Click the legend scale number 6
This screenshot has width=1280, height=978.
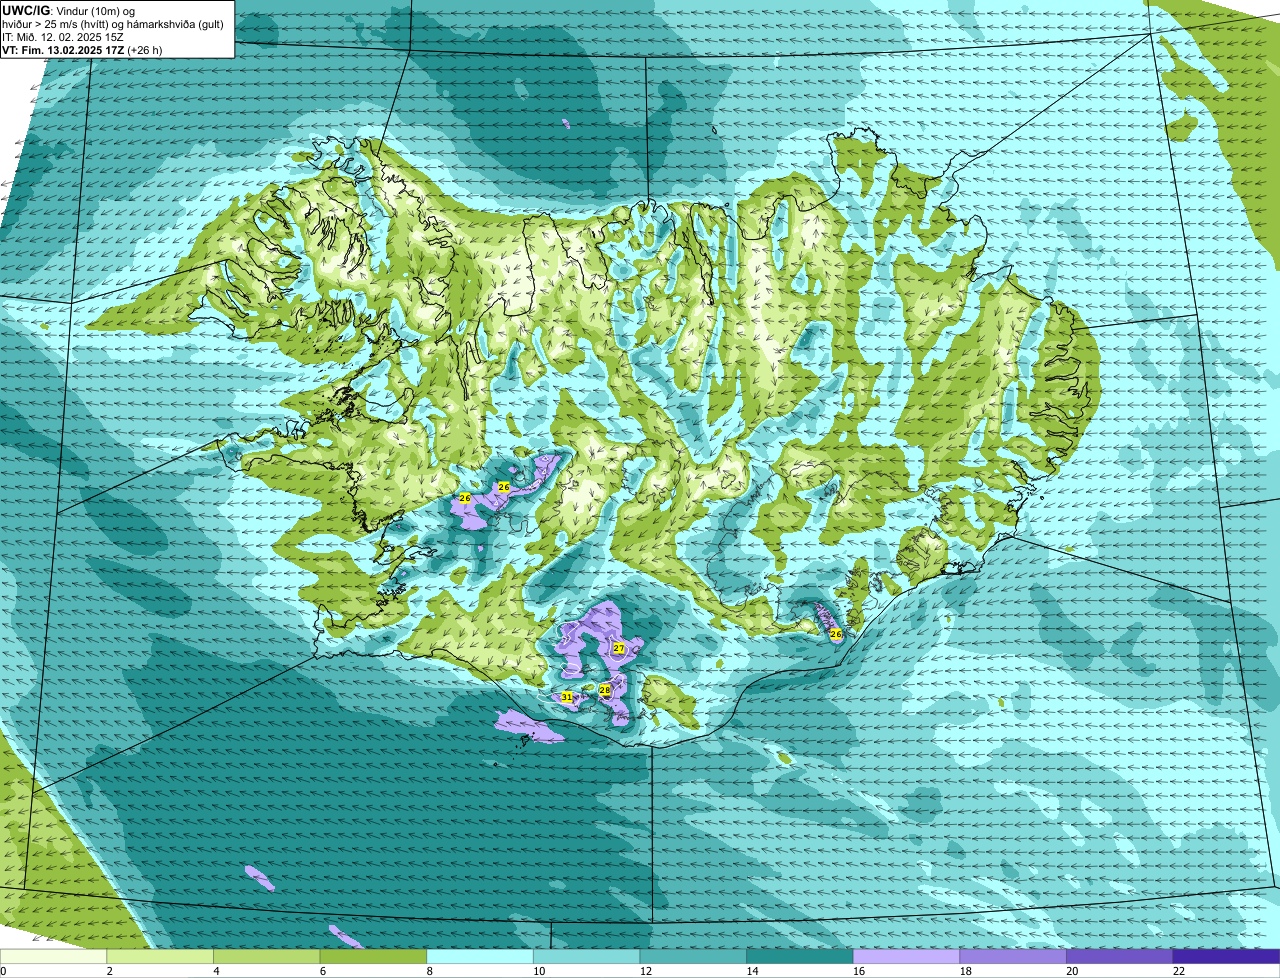322,971
